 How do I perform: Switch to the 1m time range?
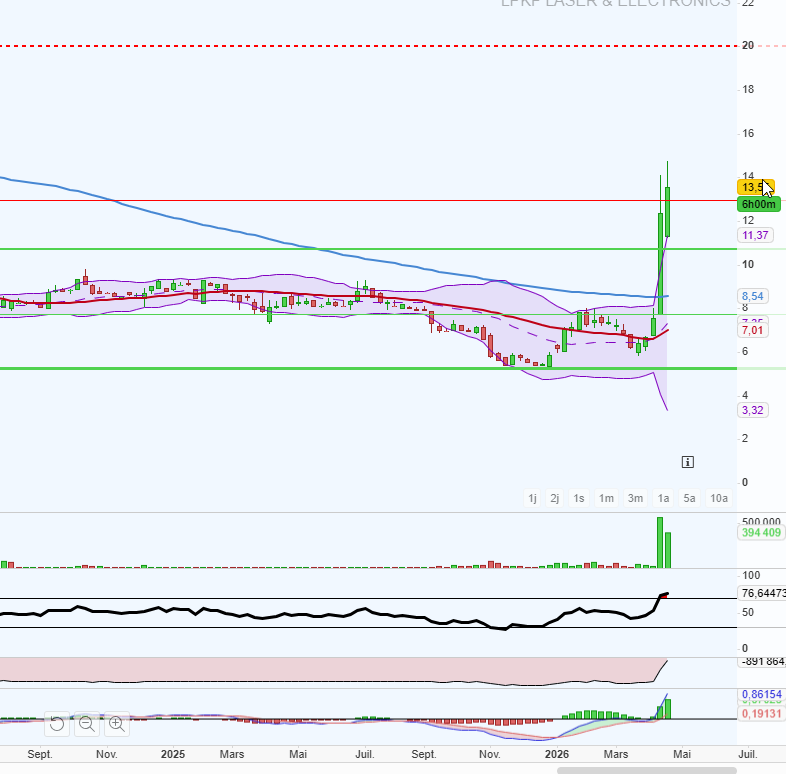click(606, 498)
